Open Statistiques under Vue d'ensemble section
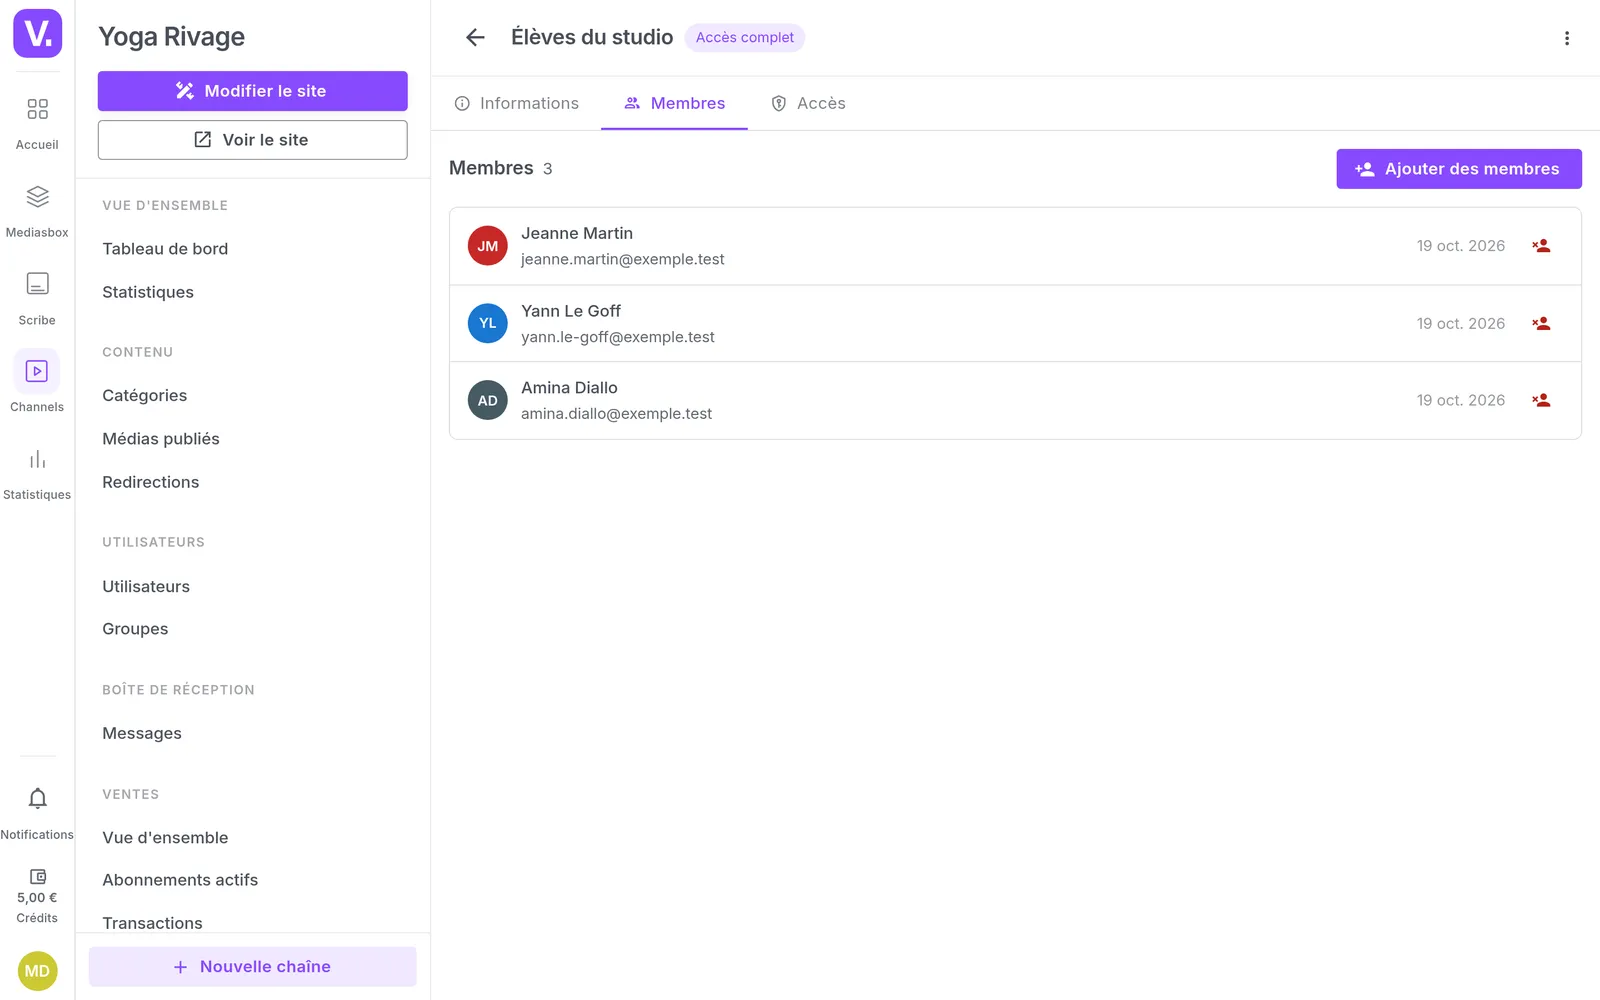Screen dimensions: 1600x1000 point(148,292)
